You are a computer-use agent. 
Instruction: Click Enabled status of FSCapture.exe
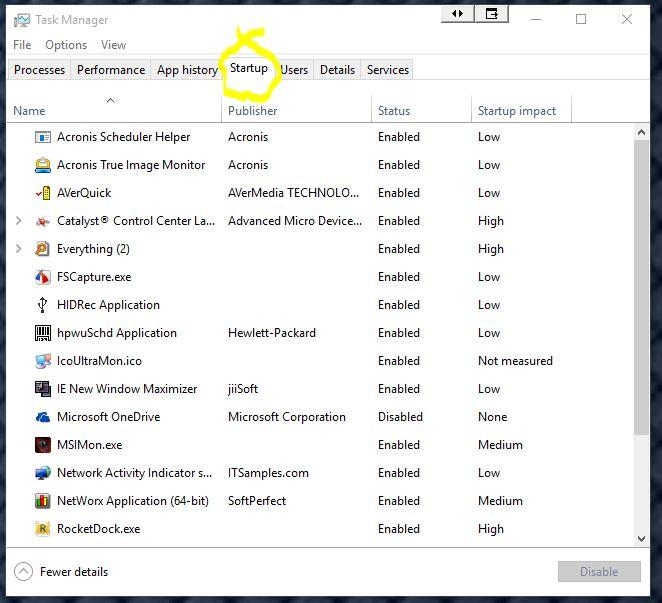tap(399, 277)
